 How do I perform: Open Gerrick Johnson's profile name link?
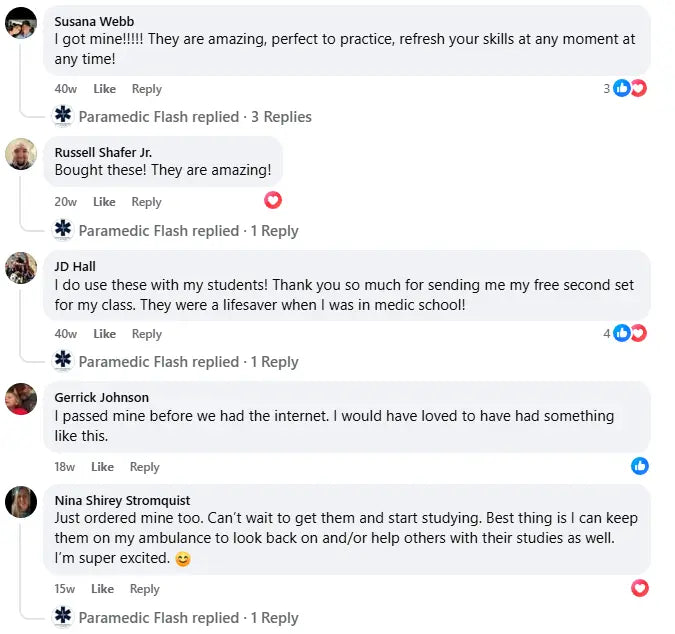pyautogui.click(x=101, y=397)
